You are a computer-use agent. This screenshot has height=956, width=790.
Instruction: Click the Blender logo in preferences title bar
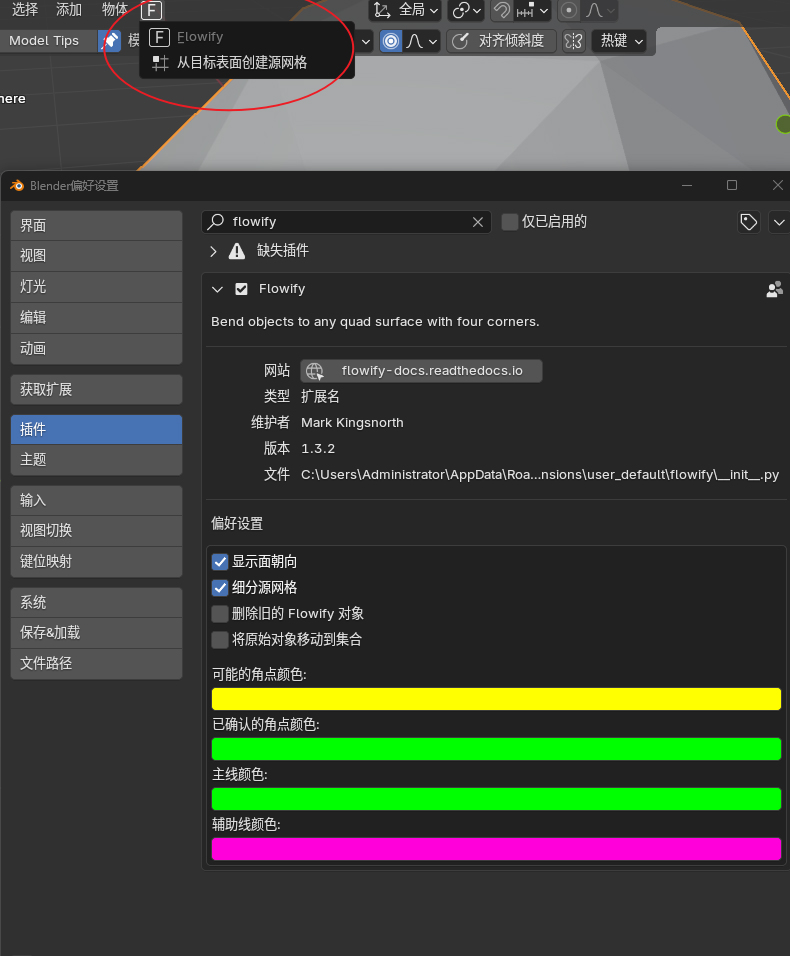click(17, 185)
